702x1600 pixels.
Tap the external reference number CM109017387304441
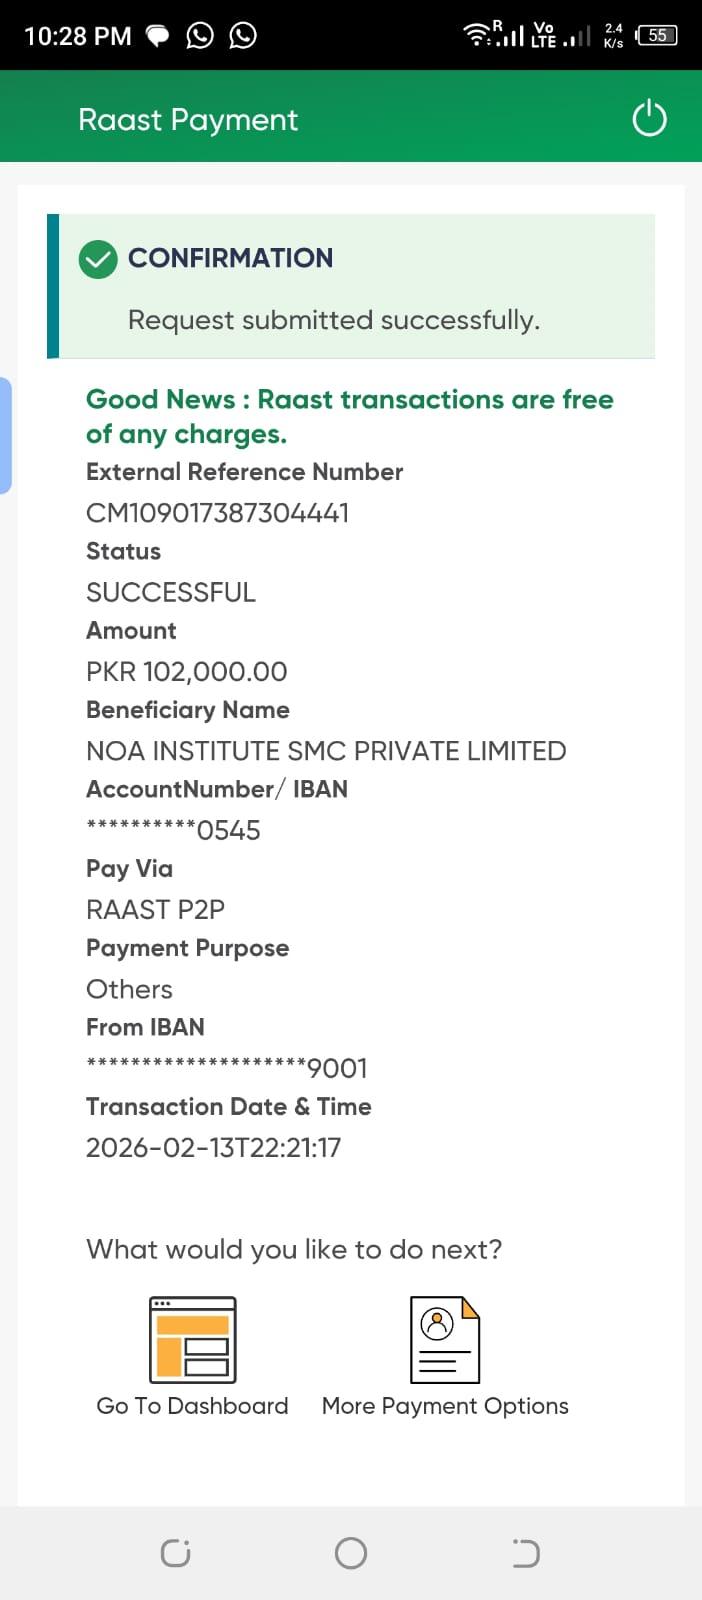[x=218, y=513]
